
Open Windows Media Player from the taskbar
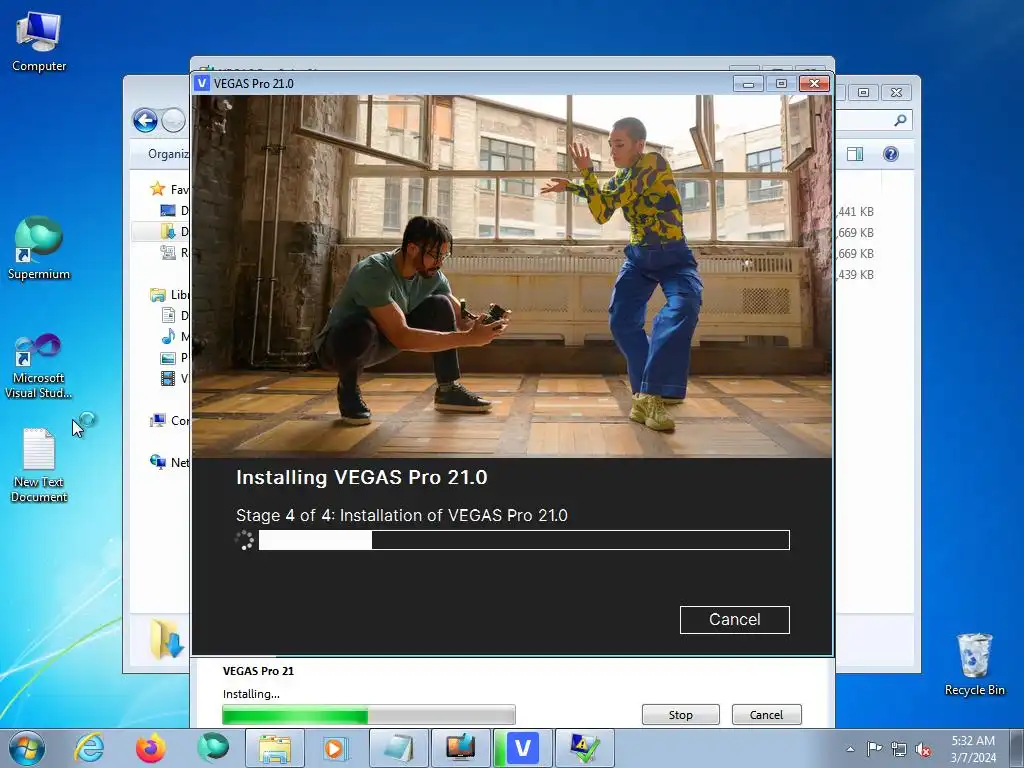pos(337,748)
